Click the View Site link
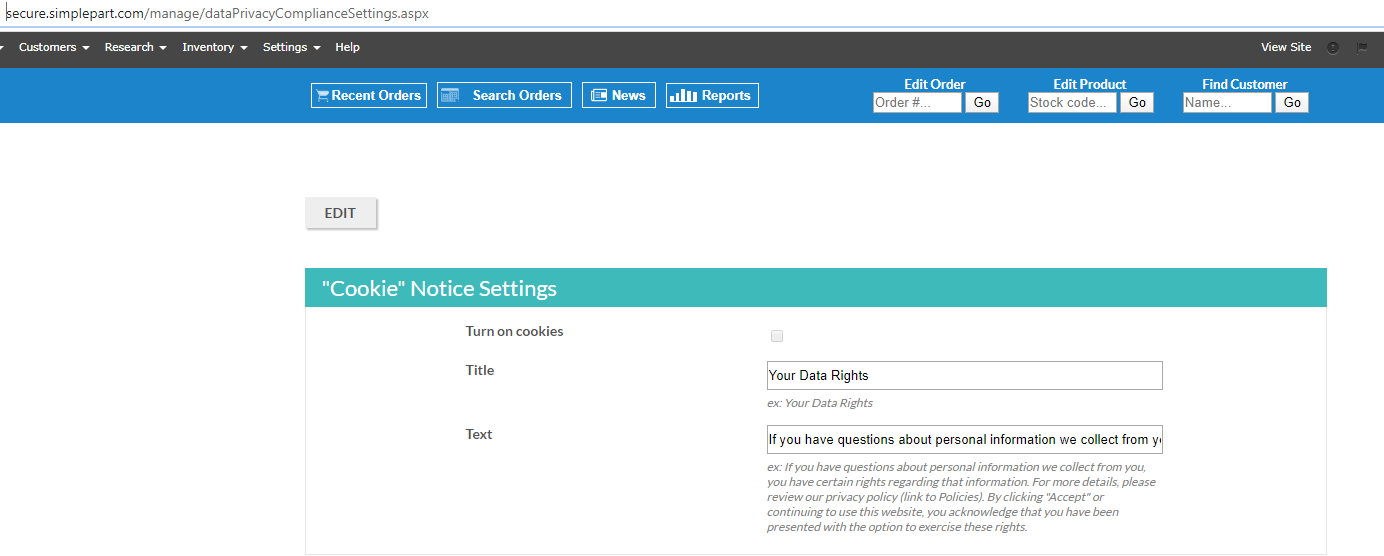1384x556 pixels. 1286,47
